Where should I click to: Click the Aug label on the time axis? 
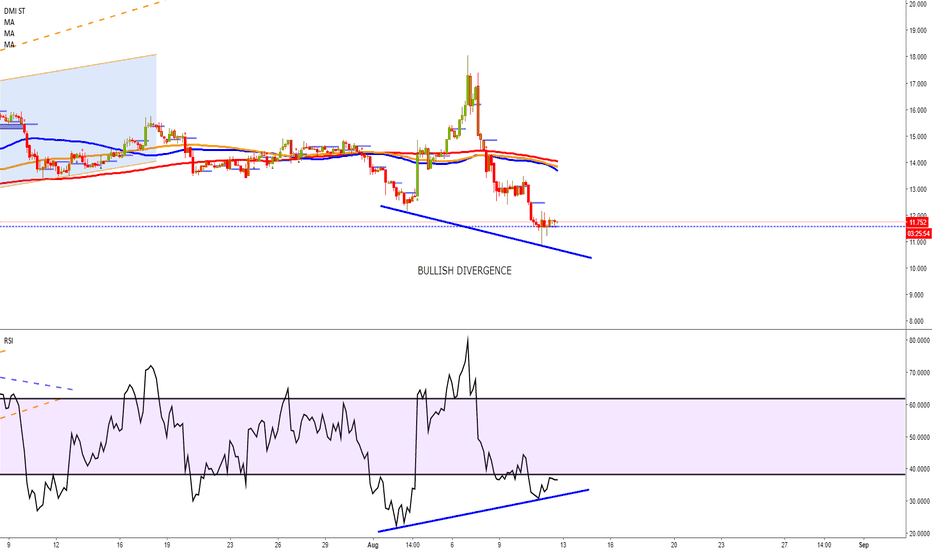click(373, 545)
